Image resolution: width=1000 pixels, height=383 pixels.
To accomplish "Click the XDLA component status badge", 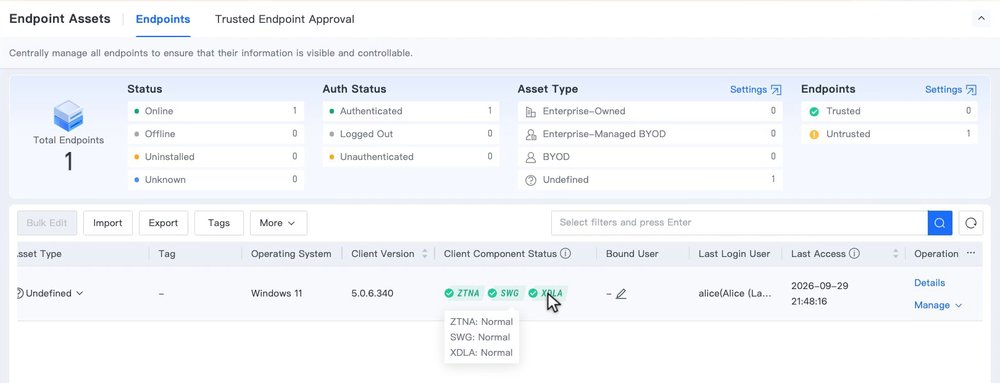I will (x=547, y=293).
